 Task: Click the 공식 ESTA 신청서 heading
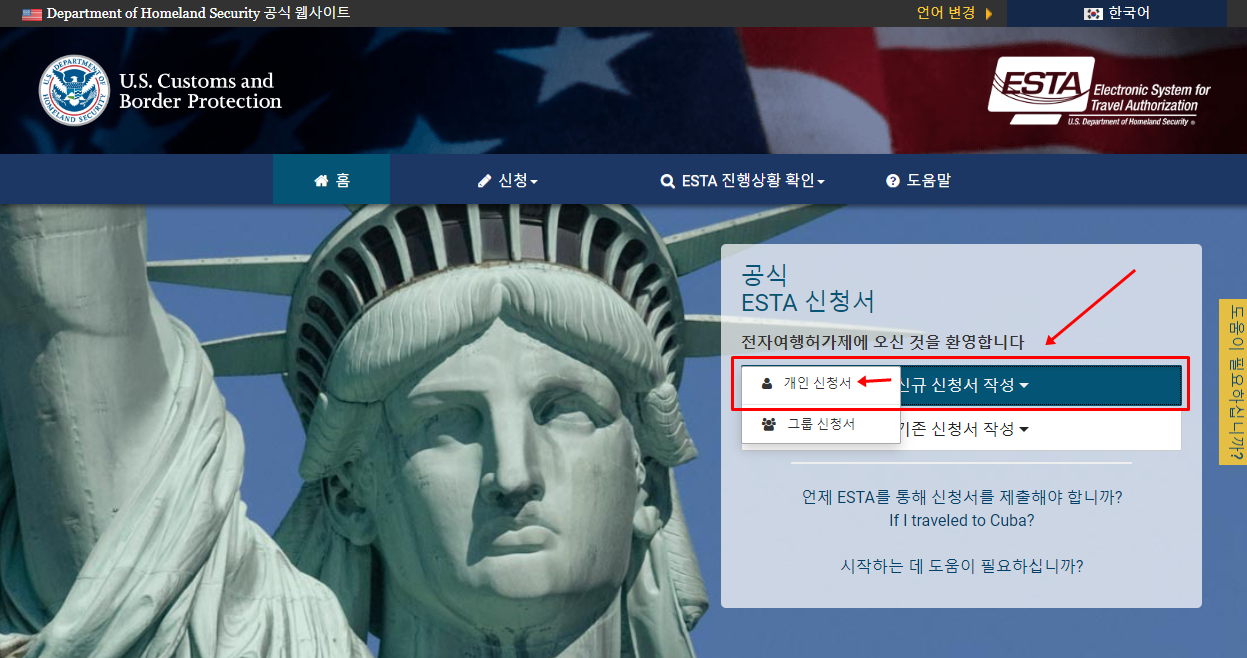click(808, 288)
